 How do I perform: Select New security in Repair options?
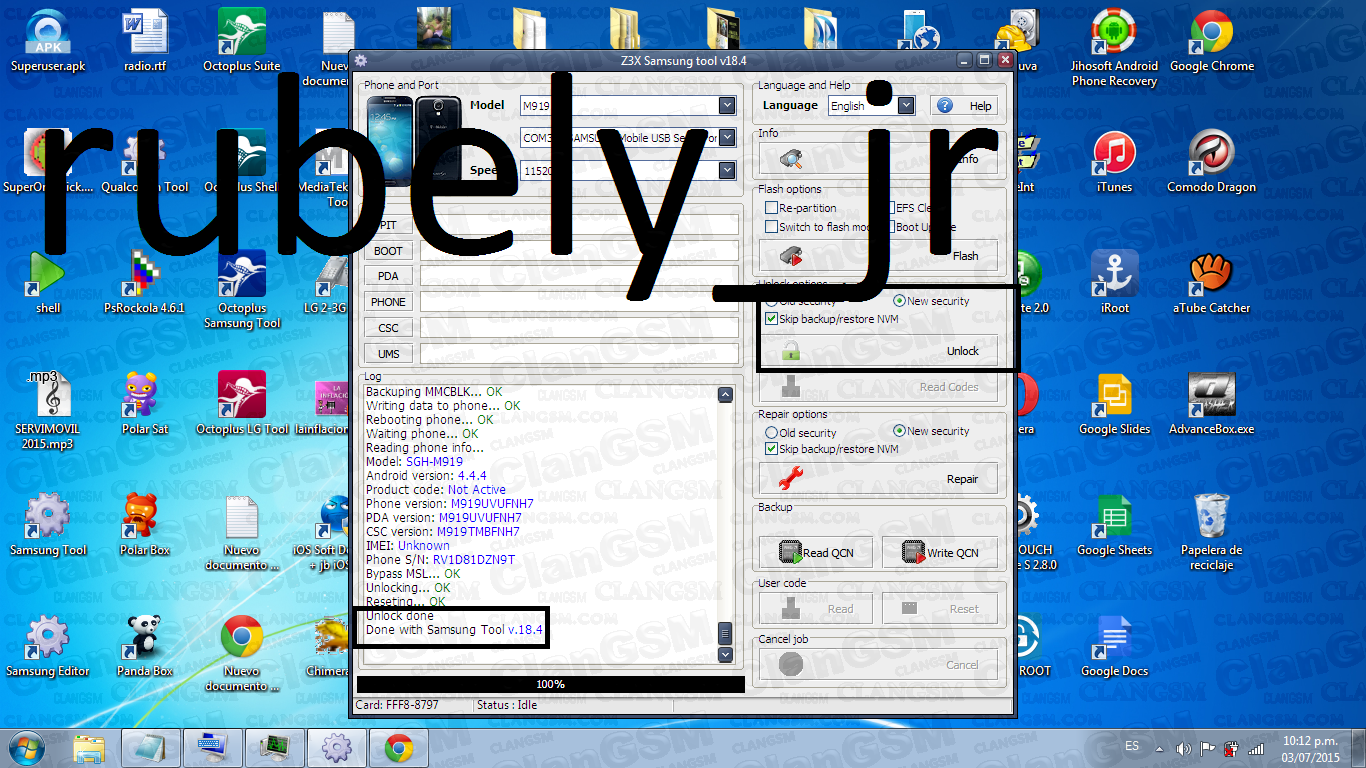(899, 431)
